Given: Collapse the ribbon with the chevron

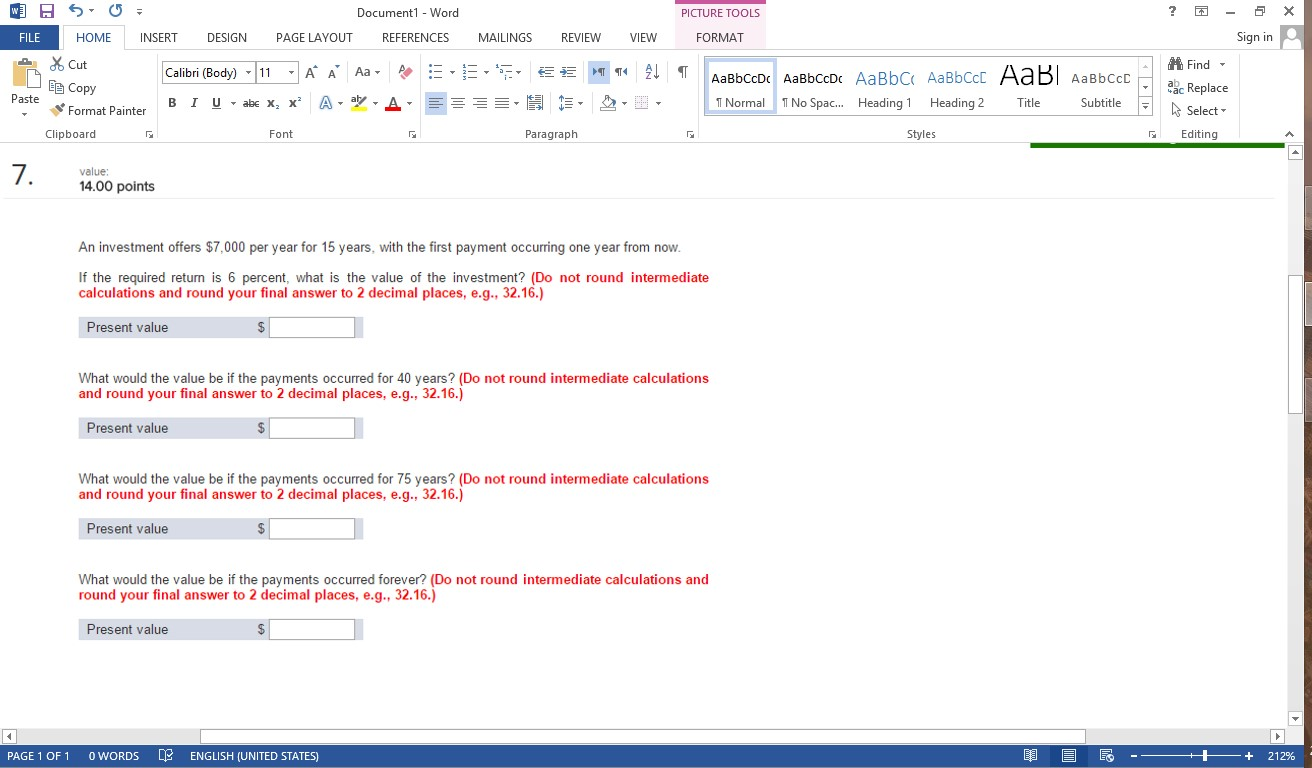Looking at the screenshot, I should point(1289,134).
